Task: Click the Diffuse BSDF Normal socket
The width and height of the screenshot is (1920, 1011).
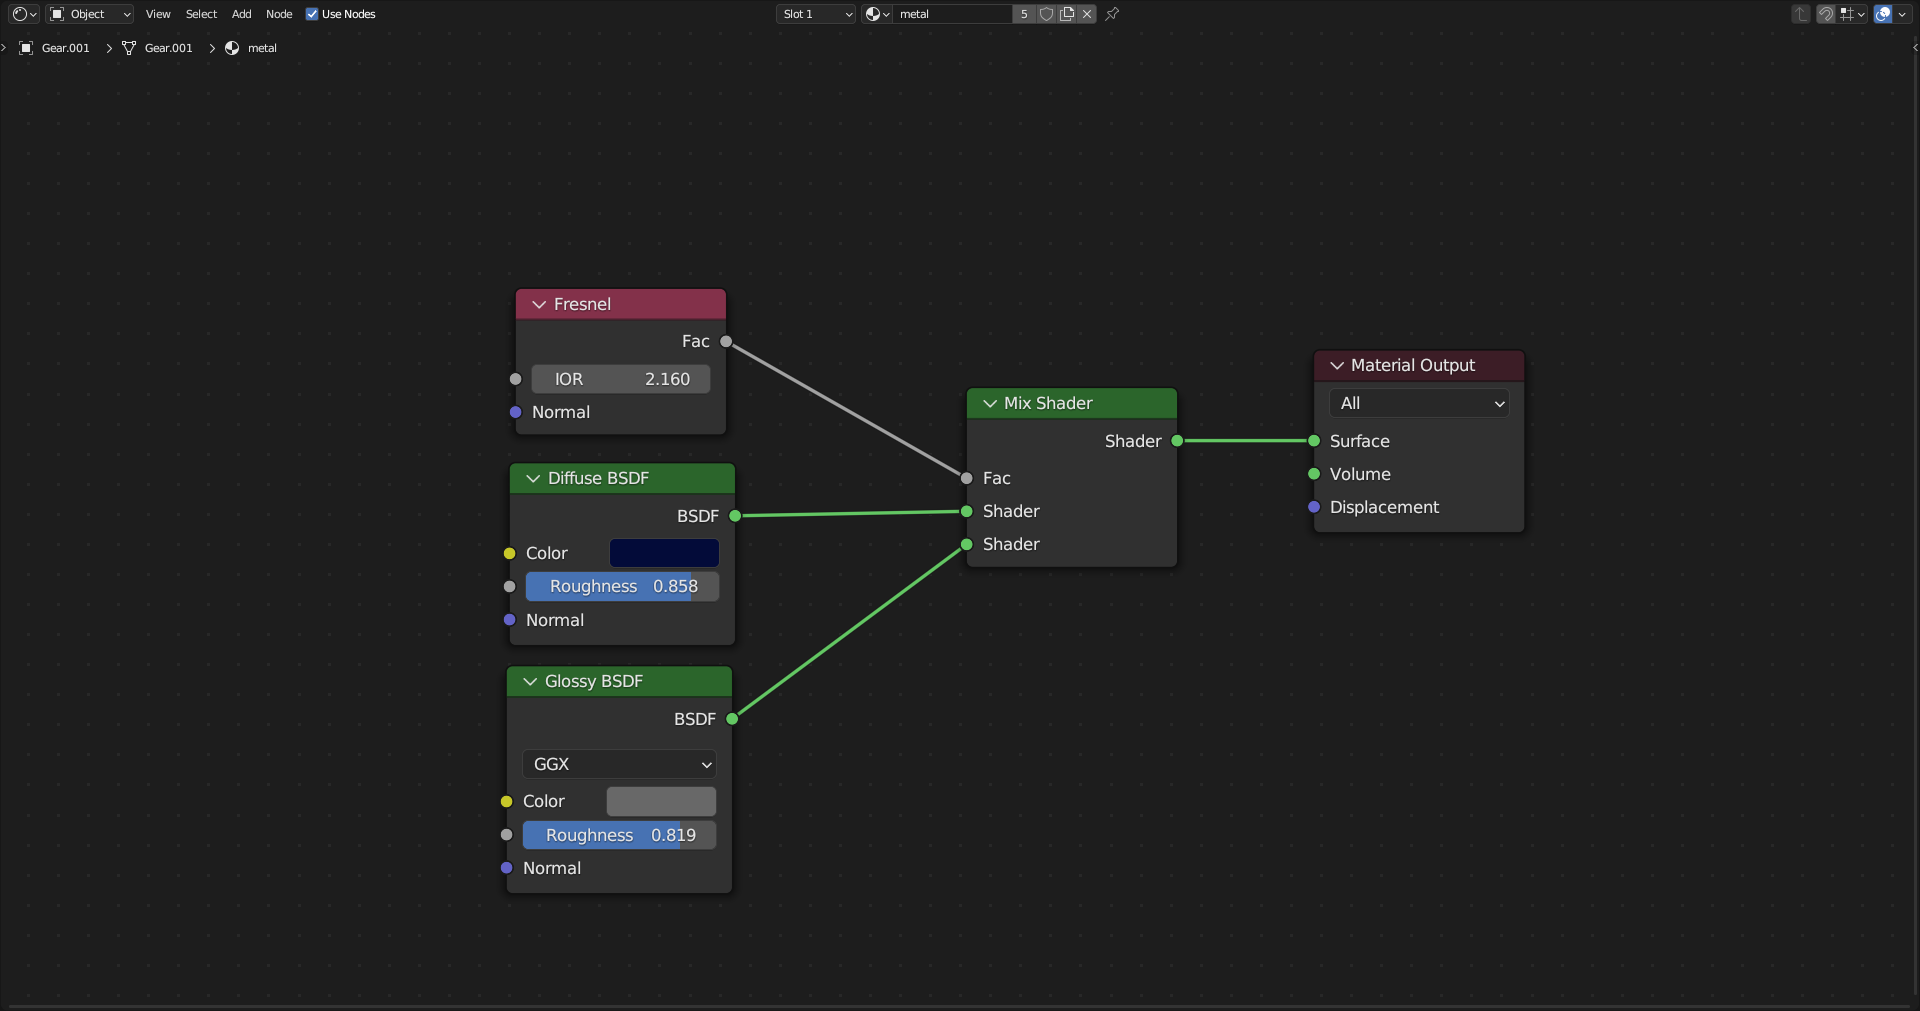Action: pyautogui.click(x=509, y=620)
